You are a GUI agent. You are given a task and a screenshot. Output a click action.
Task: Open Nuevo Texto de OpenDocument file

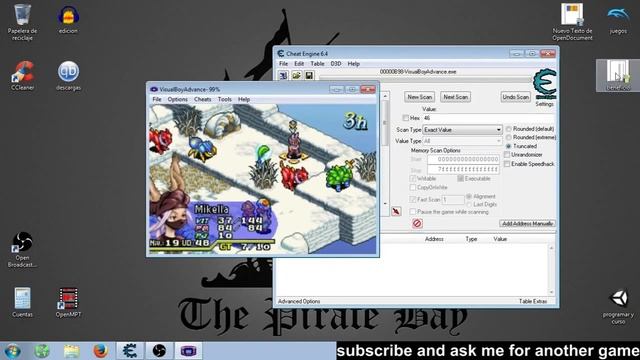(572, 22)
